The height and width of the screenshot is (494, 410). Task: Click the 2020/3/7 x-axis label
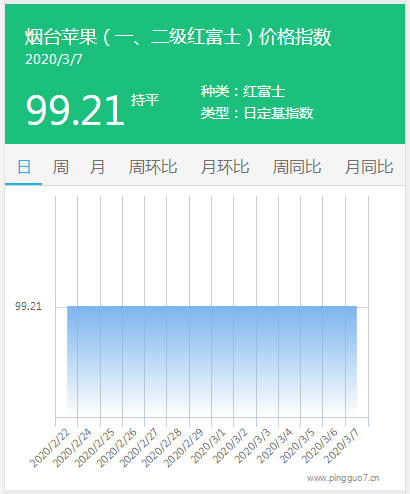pyautogui.click(x=342, y=446)
